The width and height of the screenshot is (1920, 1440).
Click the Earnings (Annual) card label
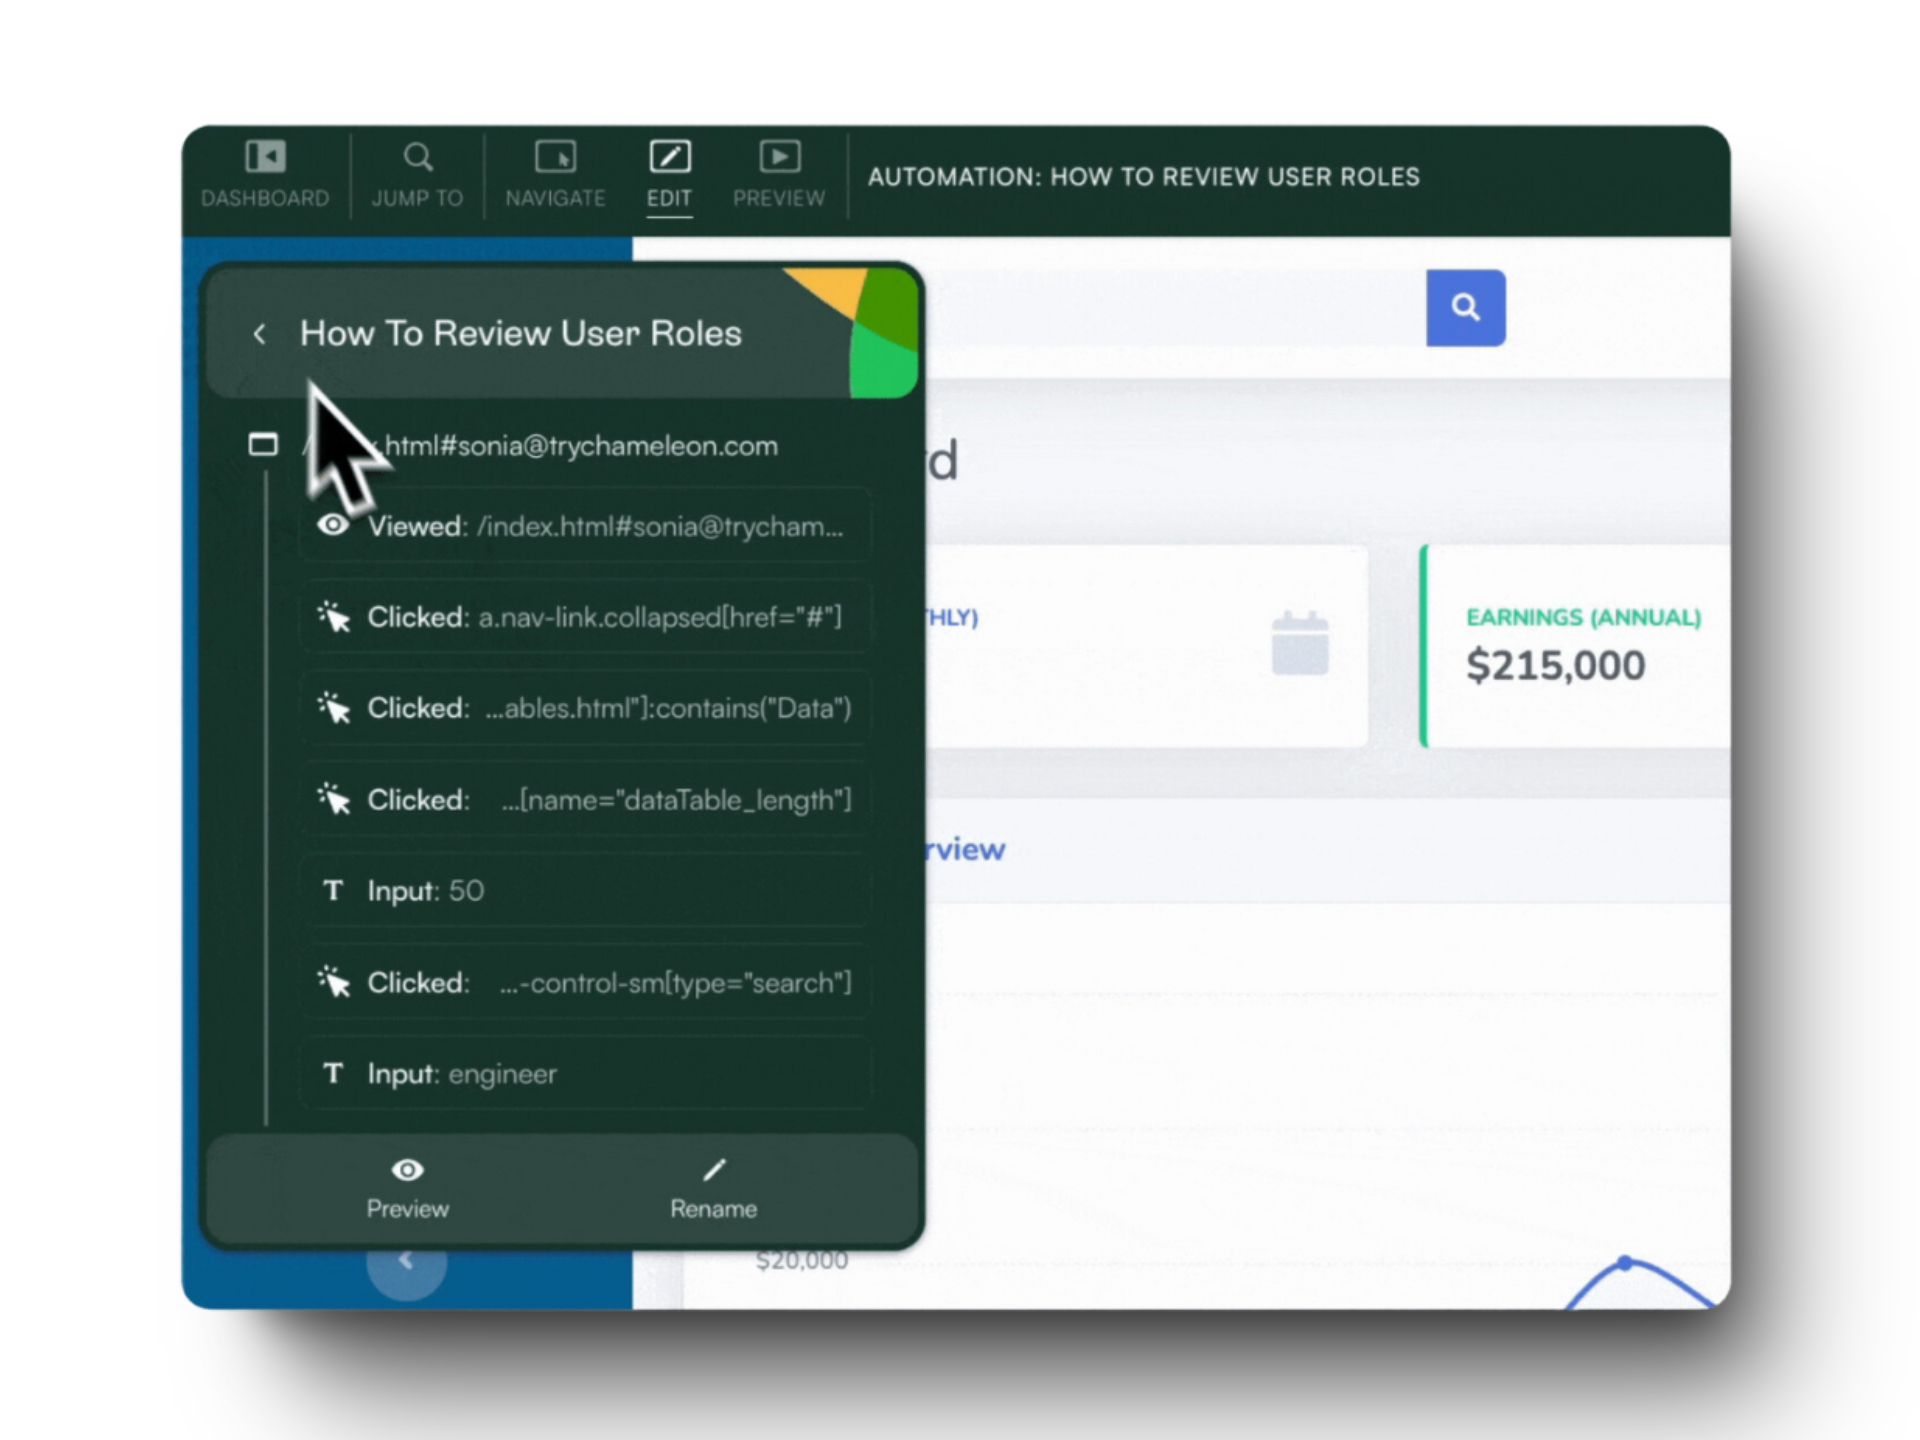(1583, 617)
